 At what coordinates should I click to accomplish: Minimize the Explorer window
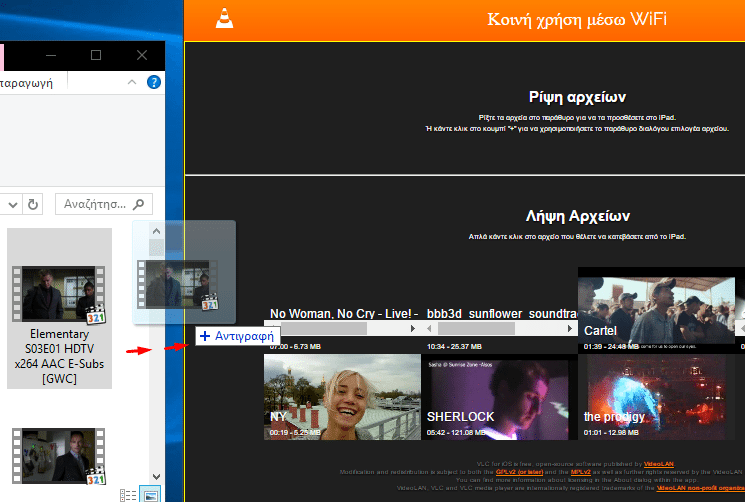tap(51, 55)
